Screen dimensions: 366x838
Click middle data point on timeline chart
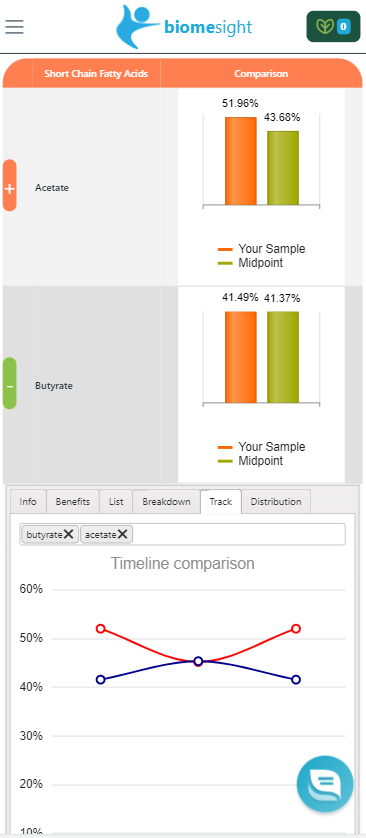[198, 662]
